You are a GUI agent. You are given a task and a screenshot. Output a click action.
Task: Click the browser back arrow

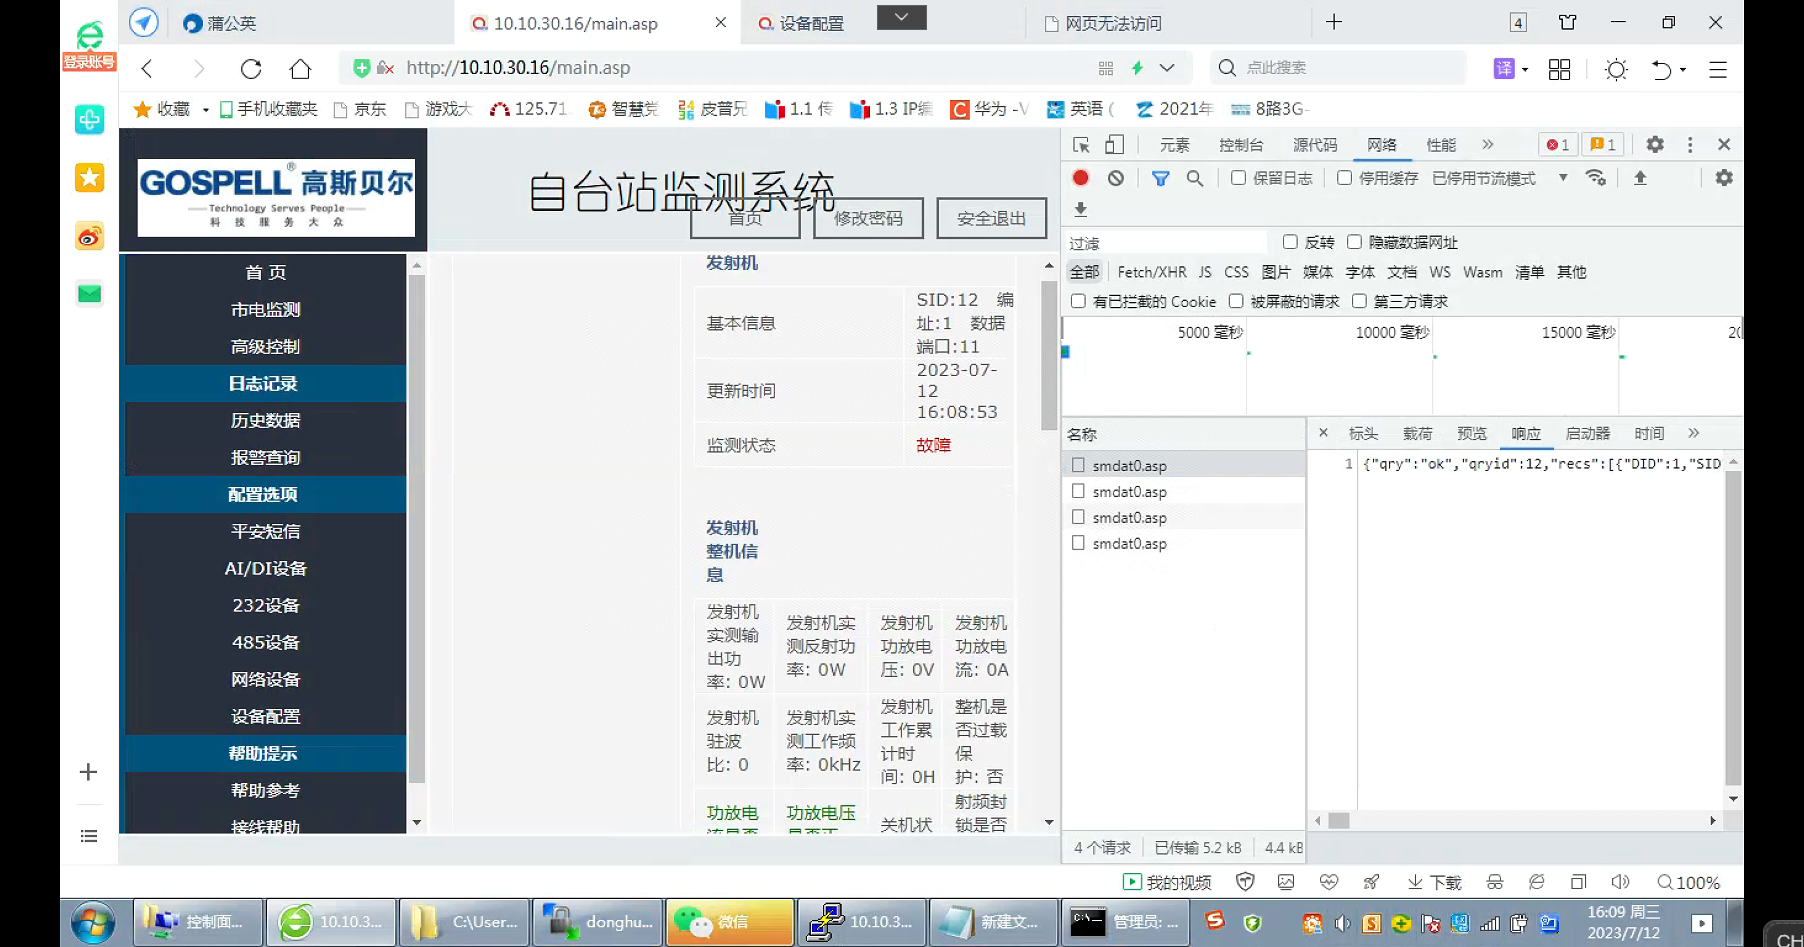(x=147, y=68)
